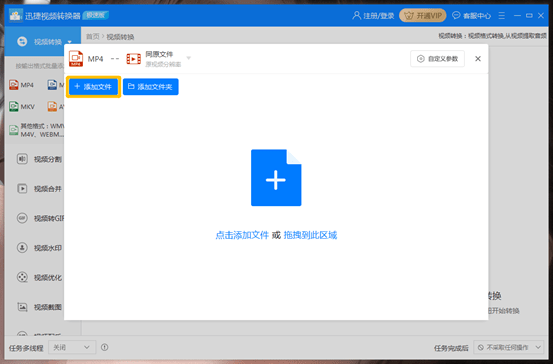Click the film strip icon beside 同原文件
The image size is (553, 364).
(134, 59)
